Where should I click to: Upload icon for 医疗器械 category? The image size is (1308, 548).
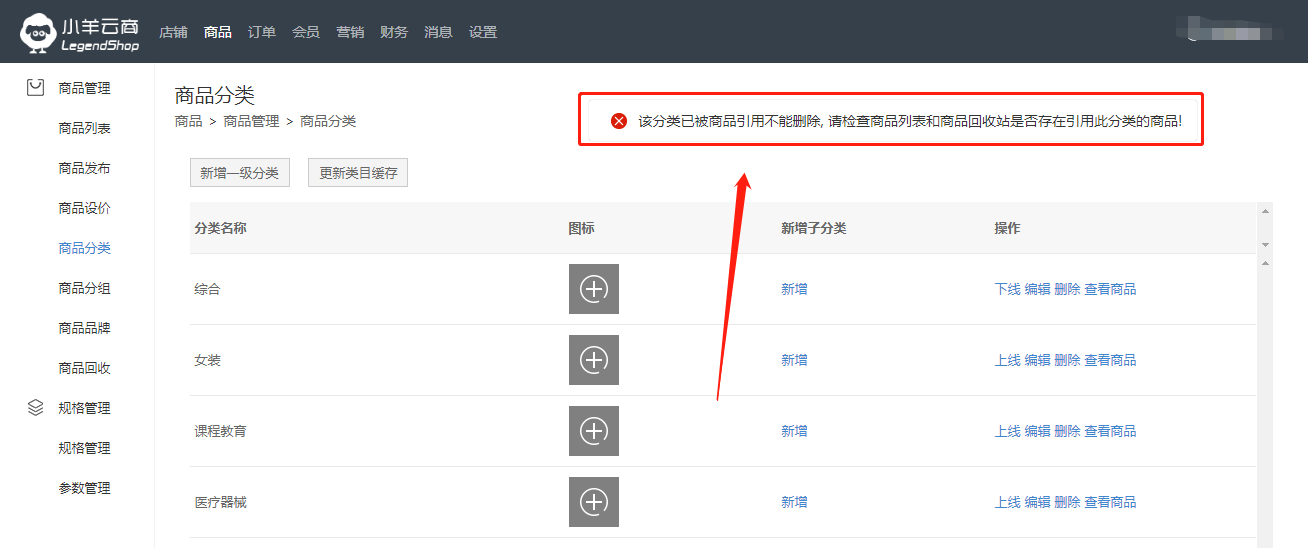[x=594, y=502]
